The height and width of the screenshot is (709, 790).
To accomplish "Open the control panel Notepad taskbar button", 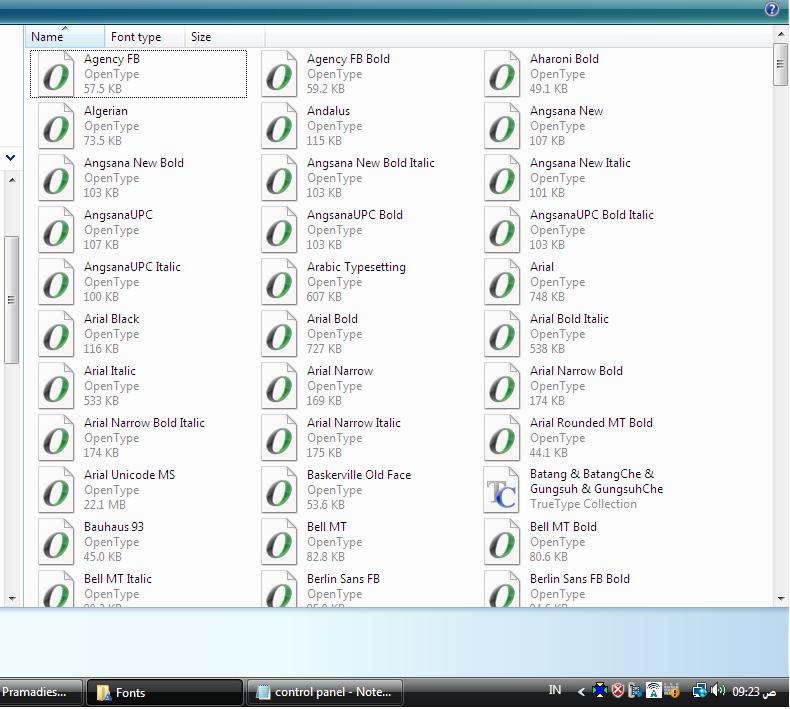I will coord(325,692).
